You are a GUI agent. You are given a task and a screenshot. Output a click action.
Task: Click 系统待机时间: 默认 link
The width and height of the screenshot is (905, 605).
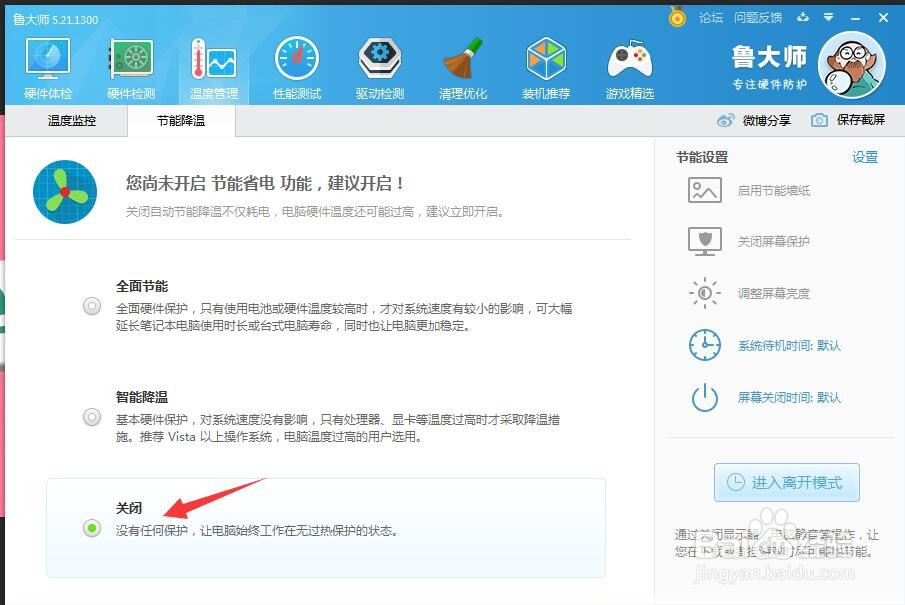pyautogui.click(x=789, y=346)
